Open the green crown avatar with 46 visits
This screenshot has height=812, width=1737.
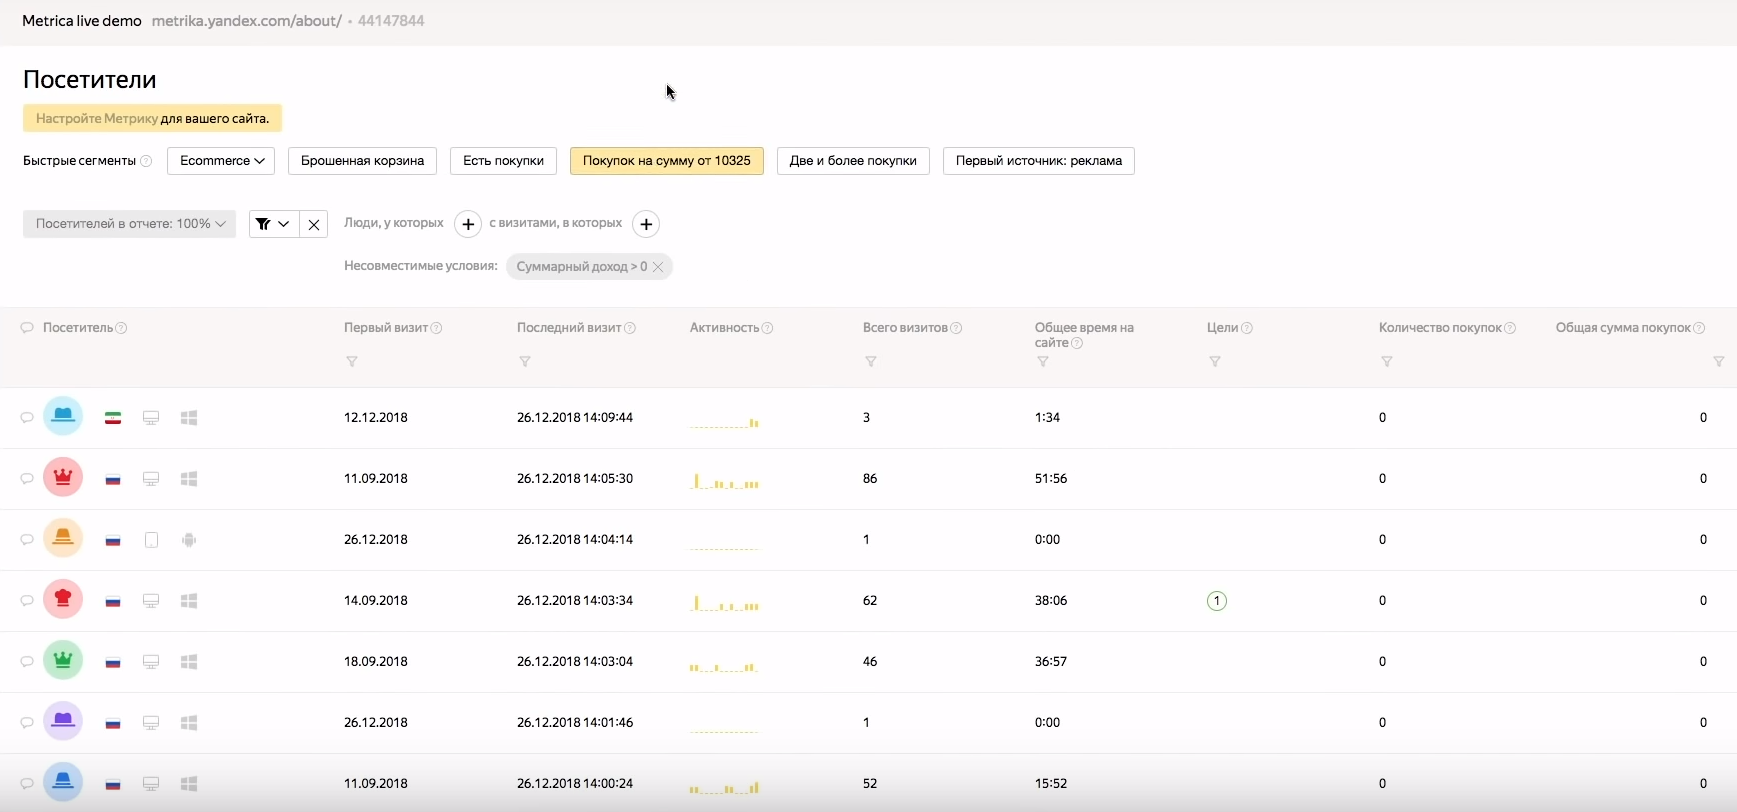63,661
